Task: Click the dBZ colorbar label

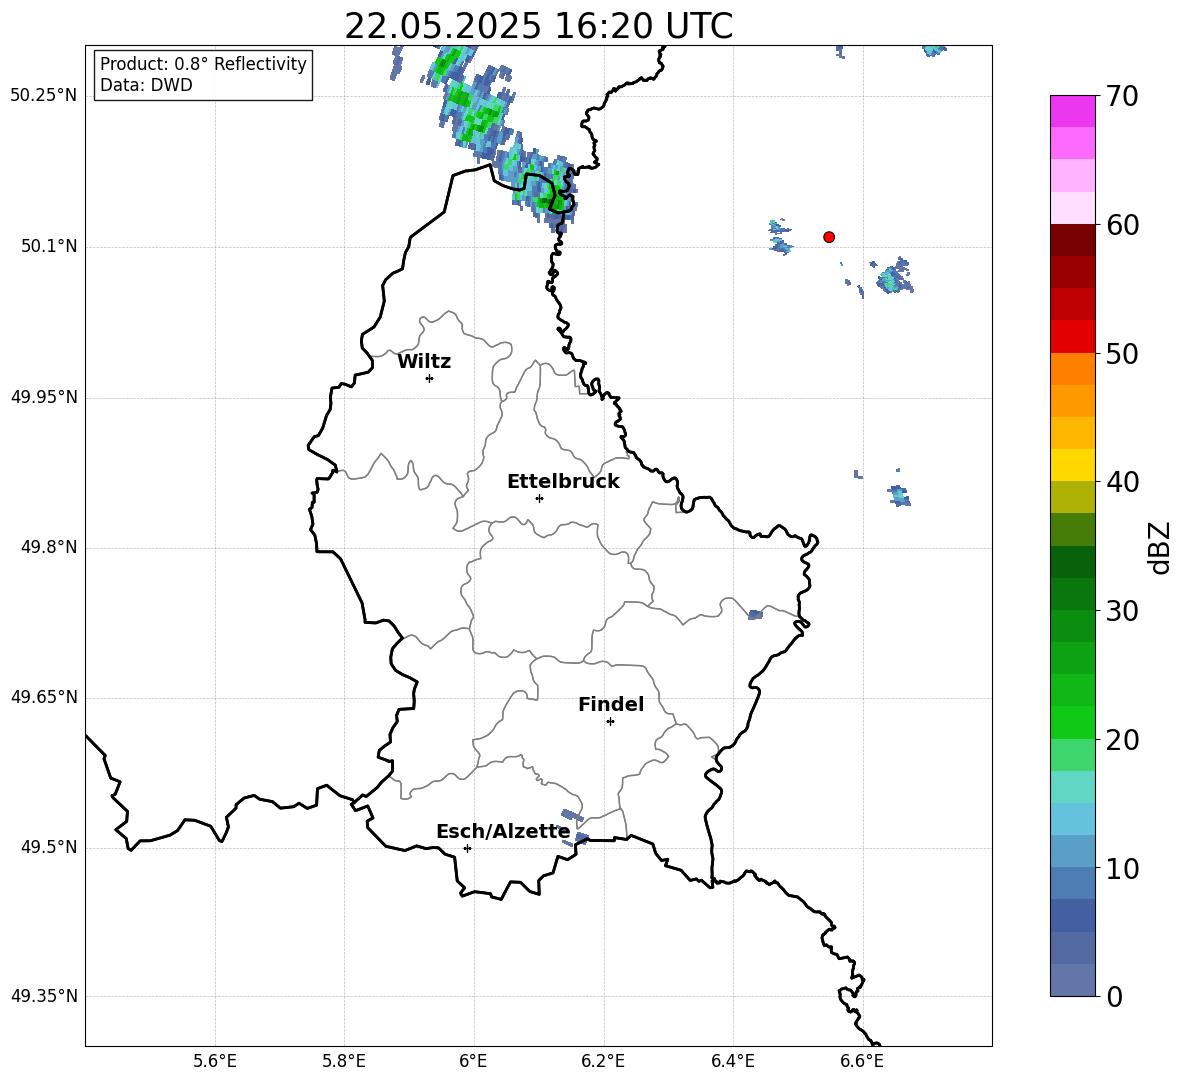Action: [1161, 547]
